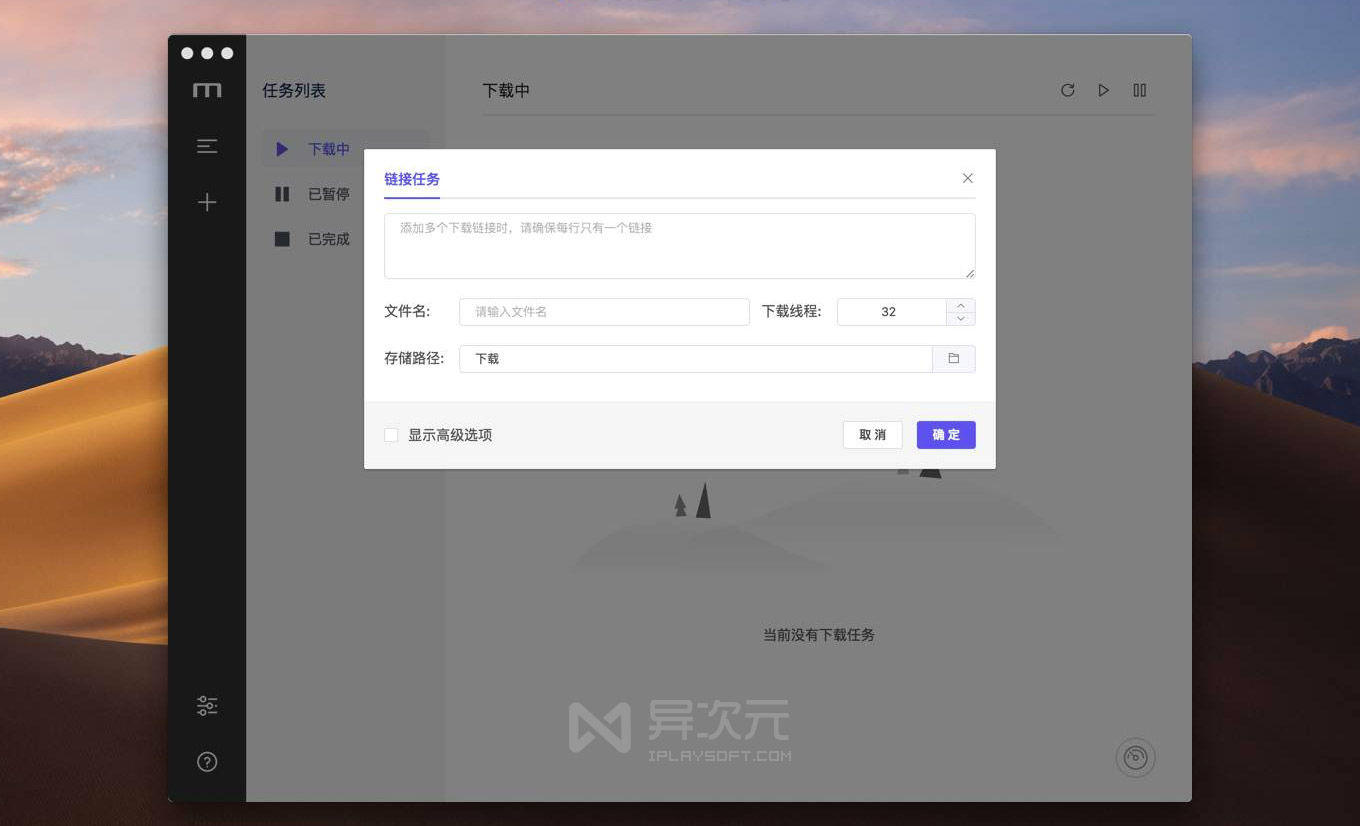This screenshot has height=826, width=1360.
Task: Refresh the download task list
Action: coord(1067,90)
